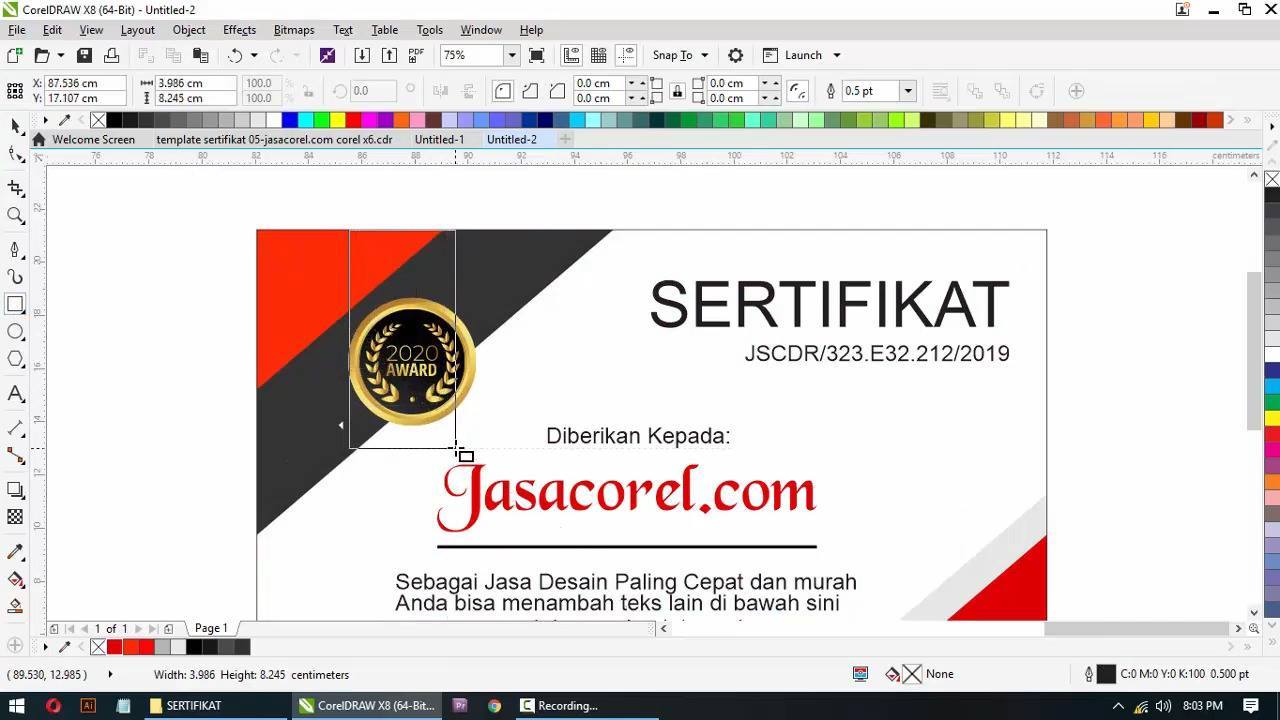The width and height of the screenshot is (1280, 720).
Task: Select the Zoom tool magnifier
Action: (x=15, y=215)
